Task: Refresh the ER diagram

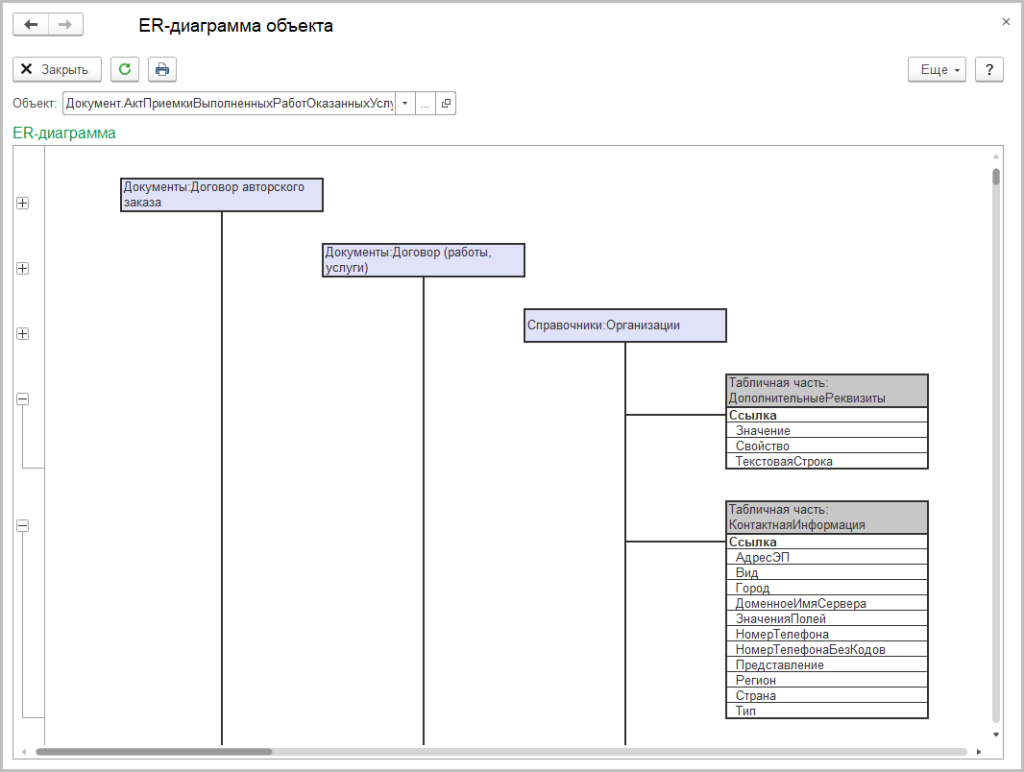Action: (x=124, y=69)
